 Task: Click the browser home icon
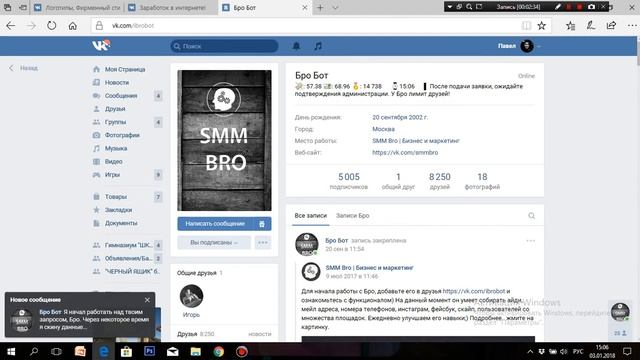click(x=73, y=26)
